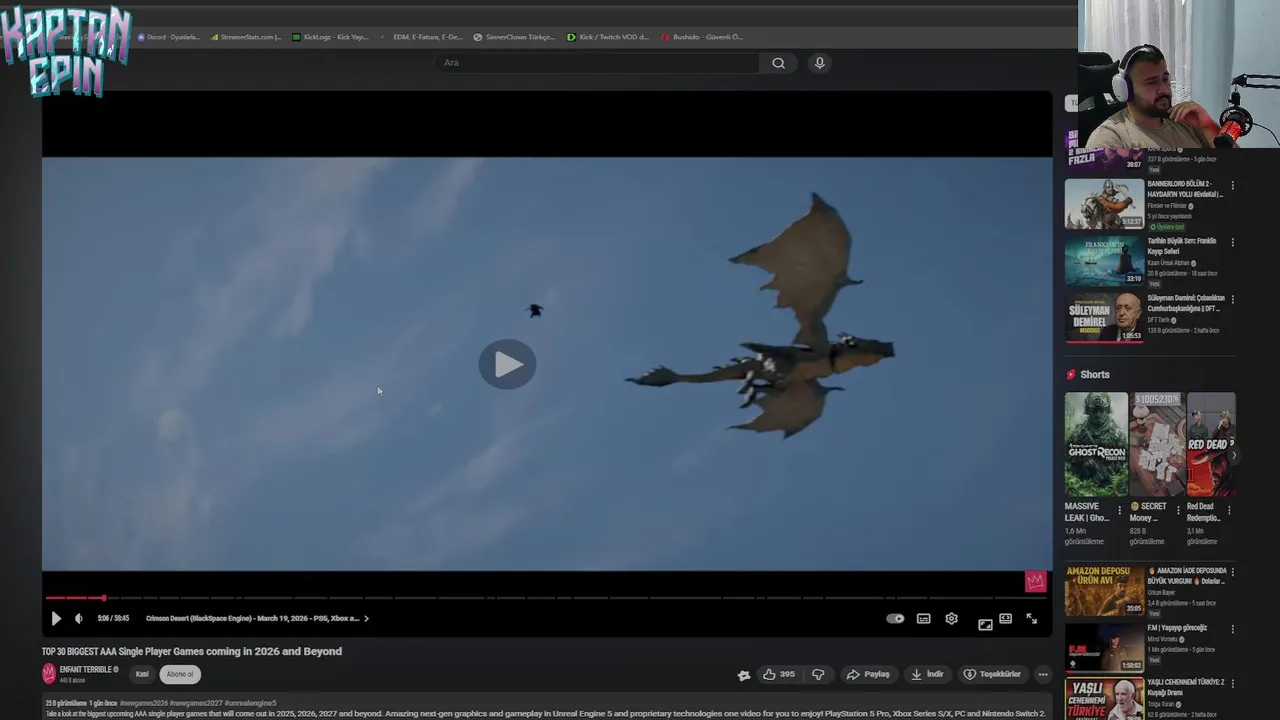Open ENFANT TERRIBLE channel avatar
This screenshot has width=1280, height=720.
49,674
